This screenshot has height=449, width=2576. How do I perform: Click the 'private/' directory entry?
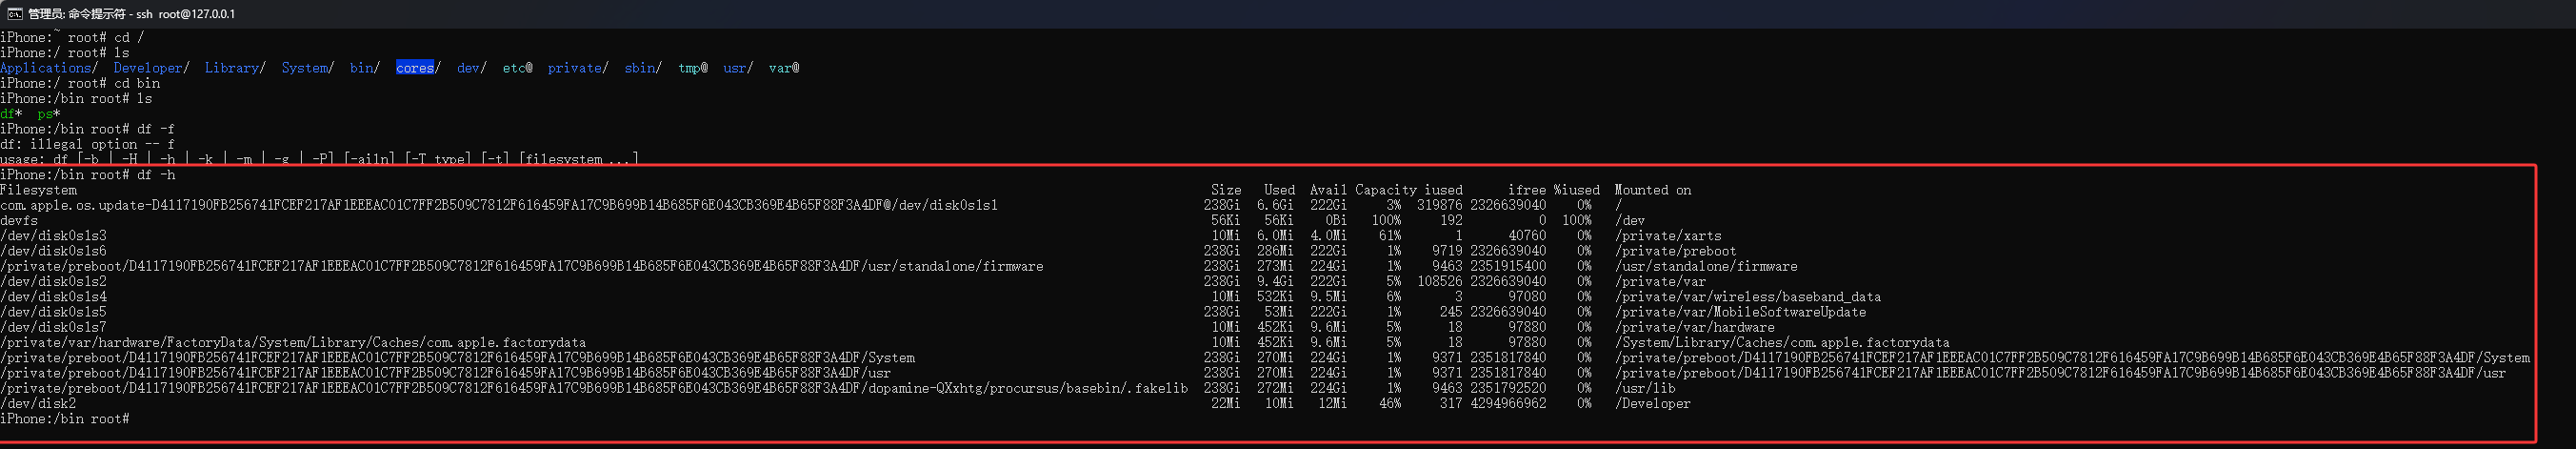click(578, 68)
